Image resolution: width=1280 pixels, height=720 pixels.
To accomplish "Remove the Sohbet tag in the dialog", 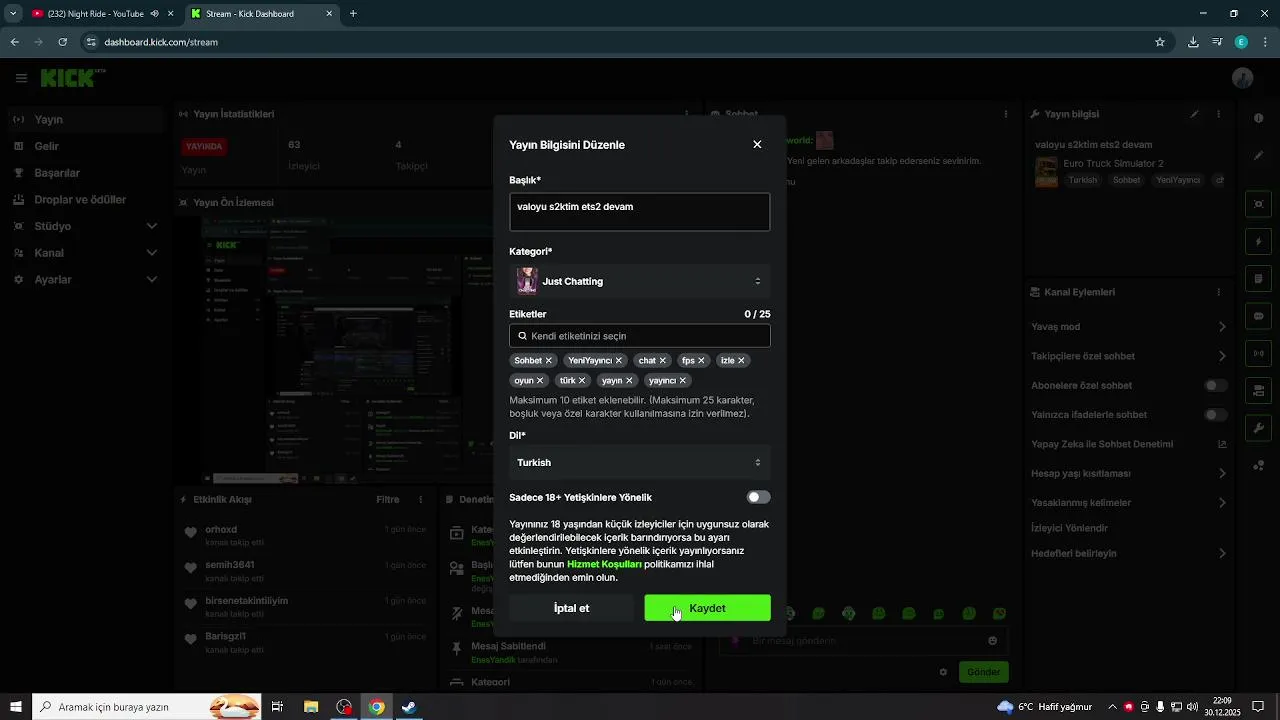I will point(548,361).
